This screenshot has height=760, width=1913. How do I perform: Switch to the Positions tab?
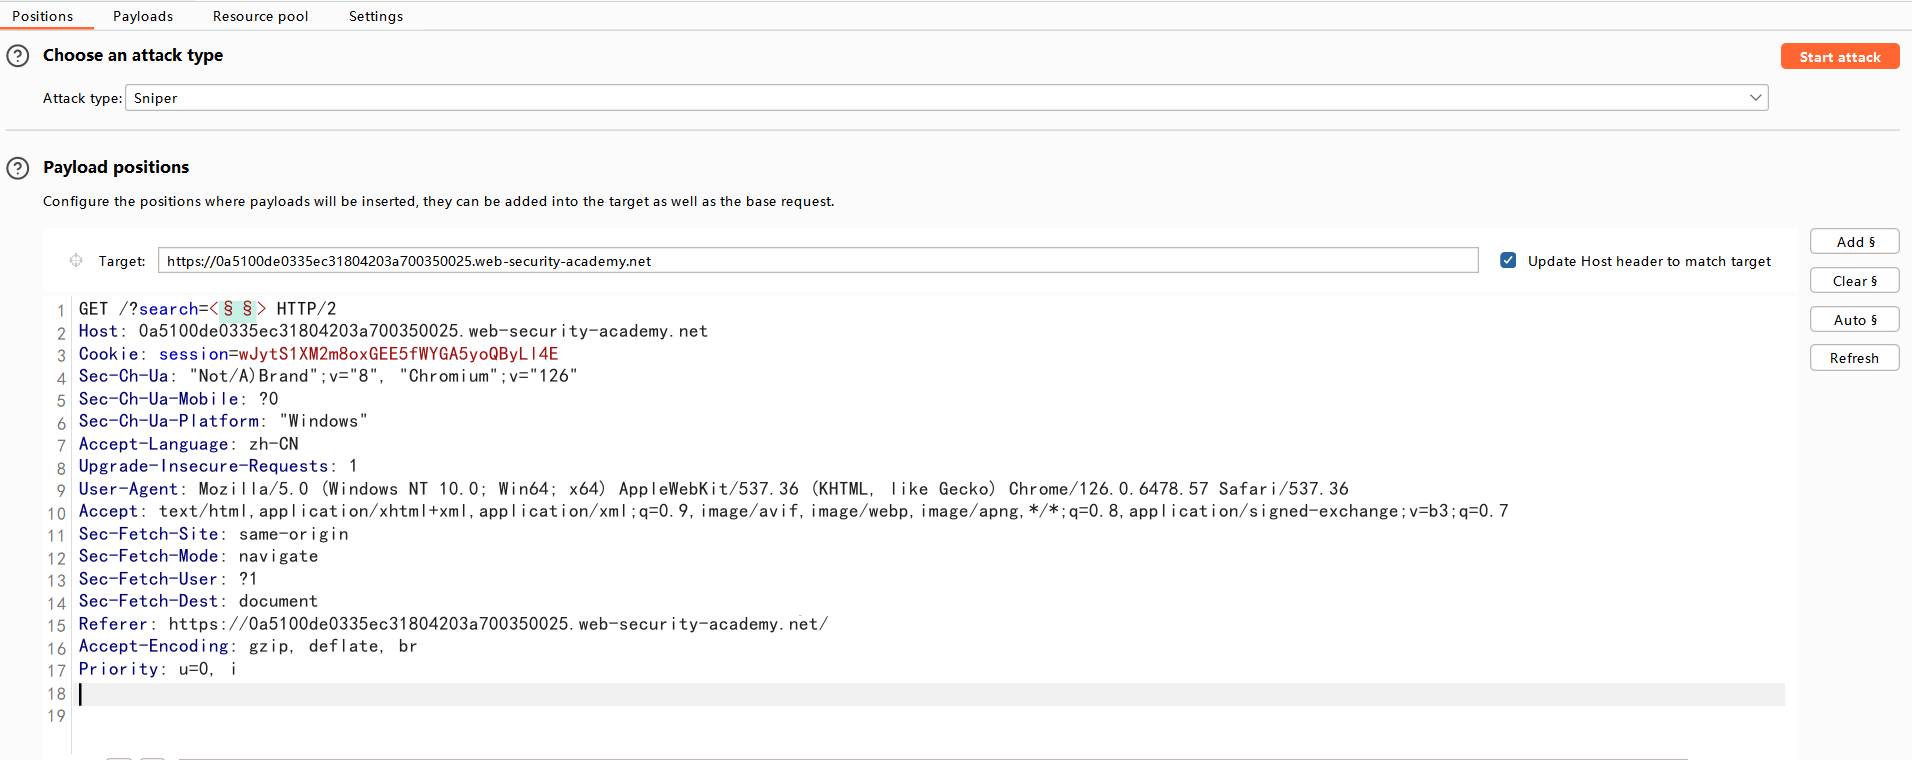[x=43, y=16]
